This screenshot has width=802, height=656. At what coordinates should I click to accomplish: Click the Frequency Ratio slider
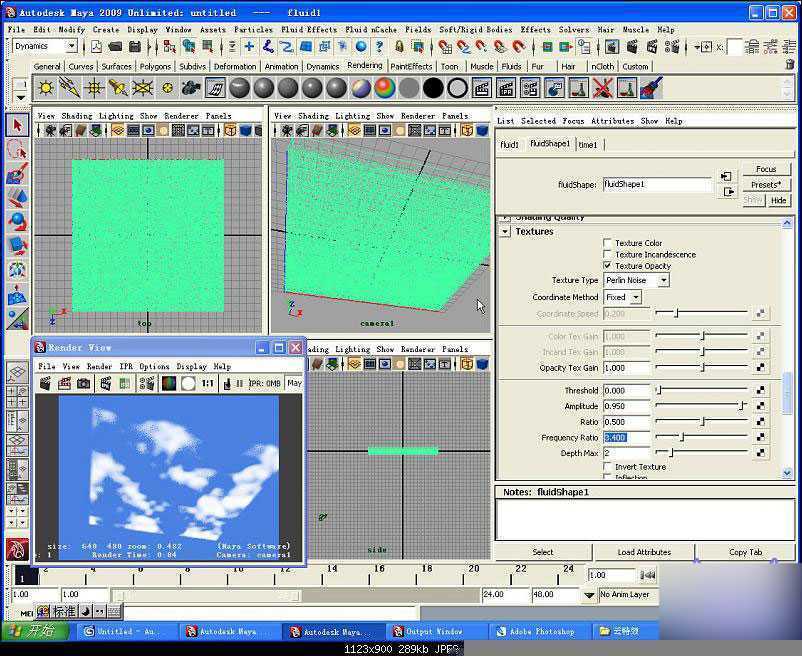click(x=700, y=437)
